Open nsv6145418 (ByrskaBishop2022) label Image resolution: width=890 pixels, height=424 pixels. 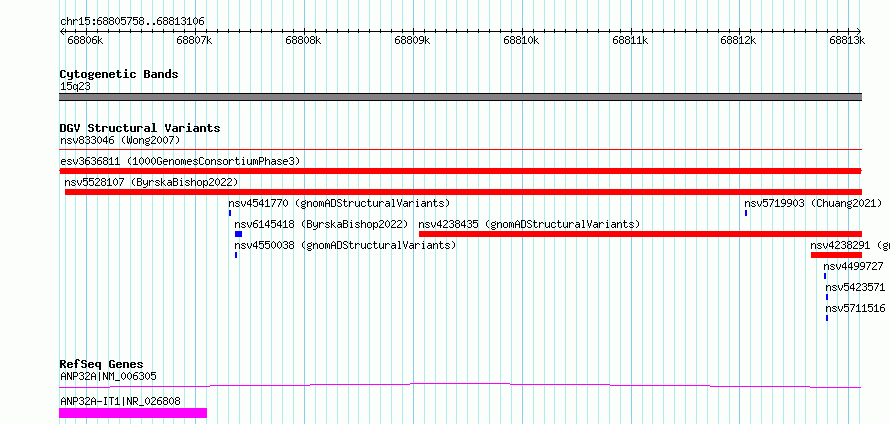[x=321, y=224]
